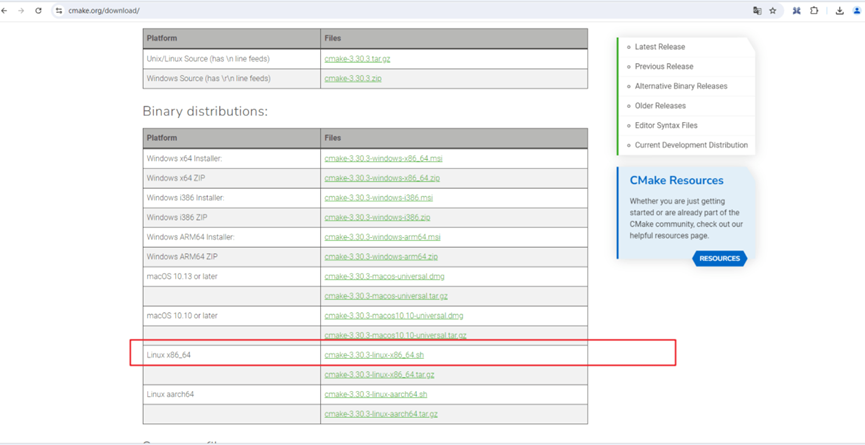Go to Latest Release in sidebar
Screen dimensions: 865x445
pos(660,47)
